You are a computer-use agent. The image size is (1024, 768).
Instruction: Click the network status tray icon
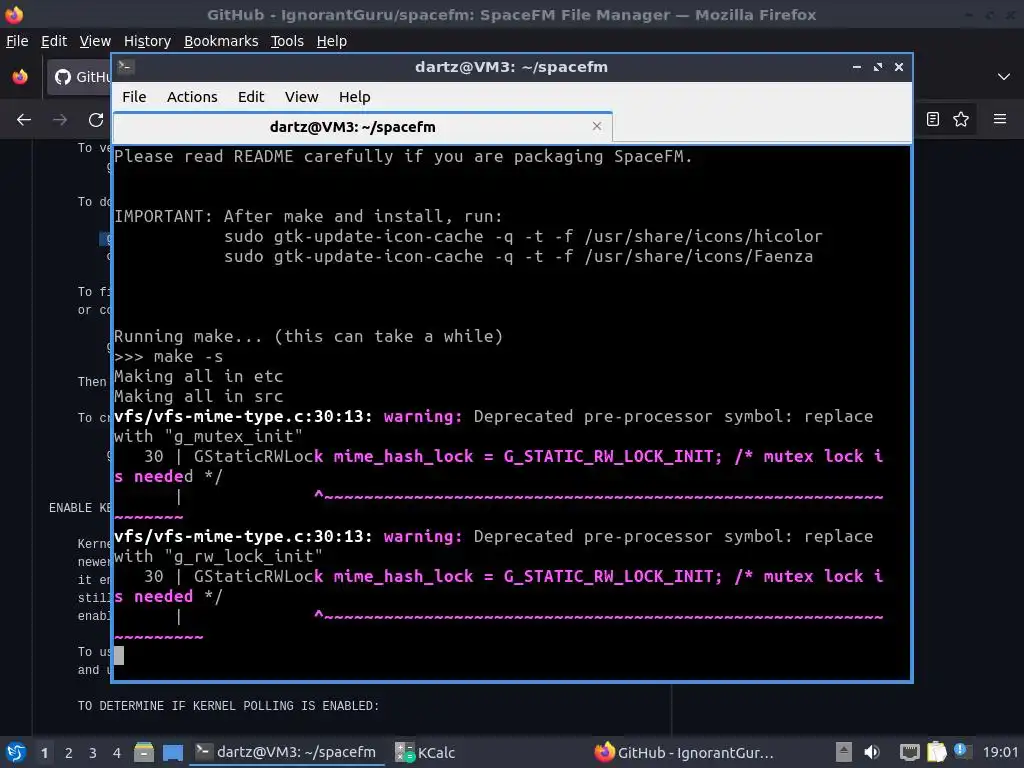(909, 752)
